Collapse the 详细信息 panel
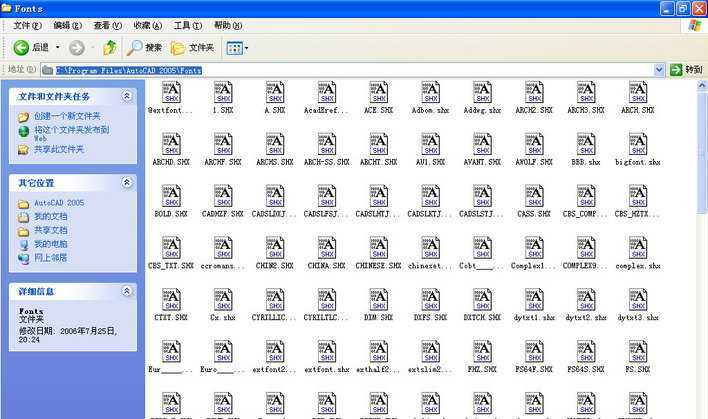This screenshot has width=708, height=419. tap(127, 291)
